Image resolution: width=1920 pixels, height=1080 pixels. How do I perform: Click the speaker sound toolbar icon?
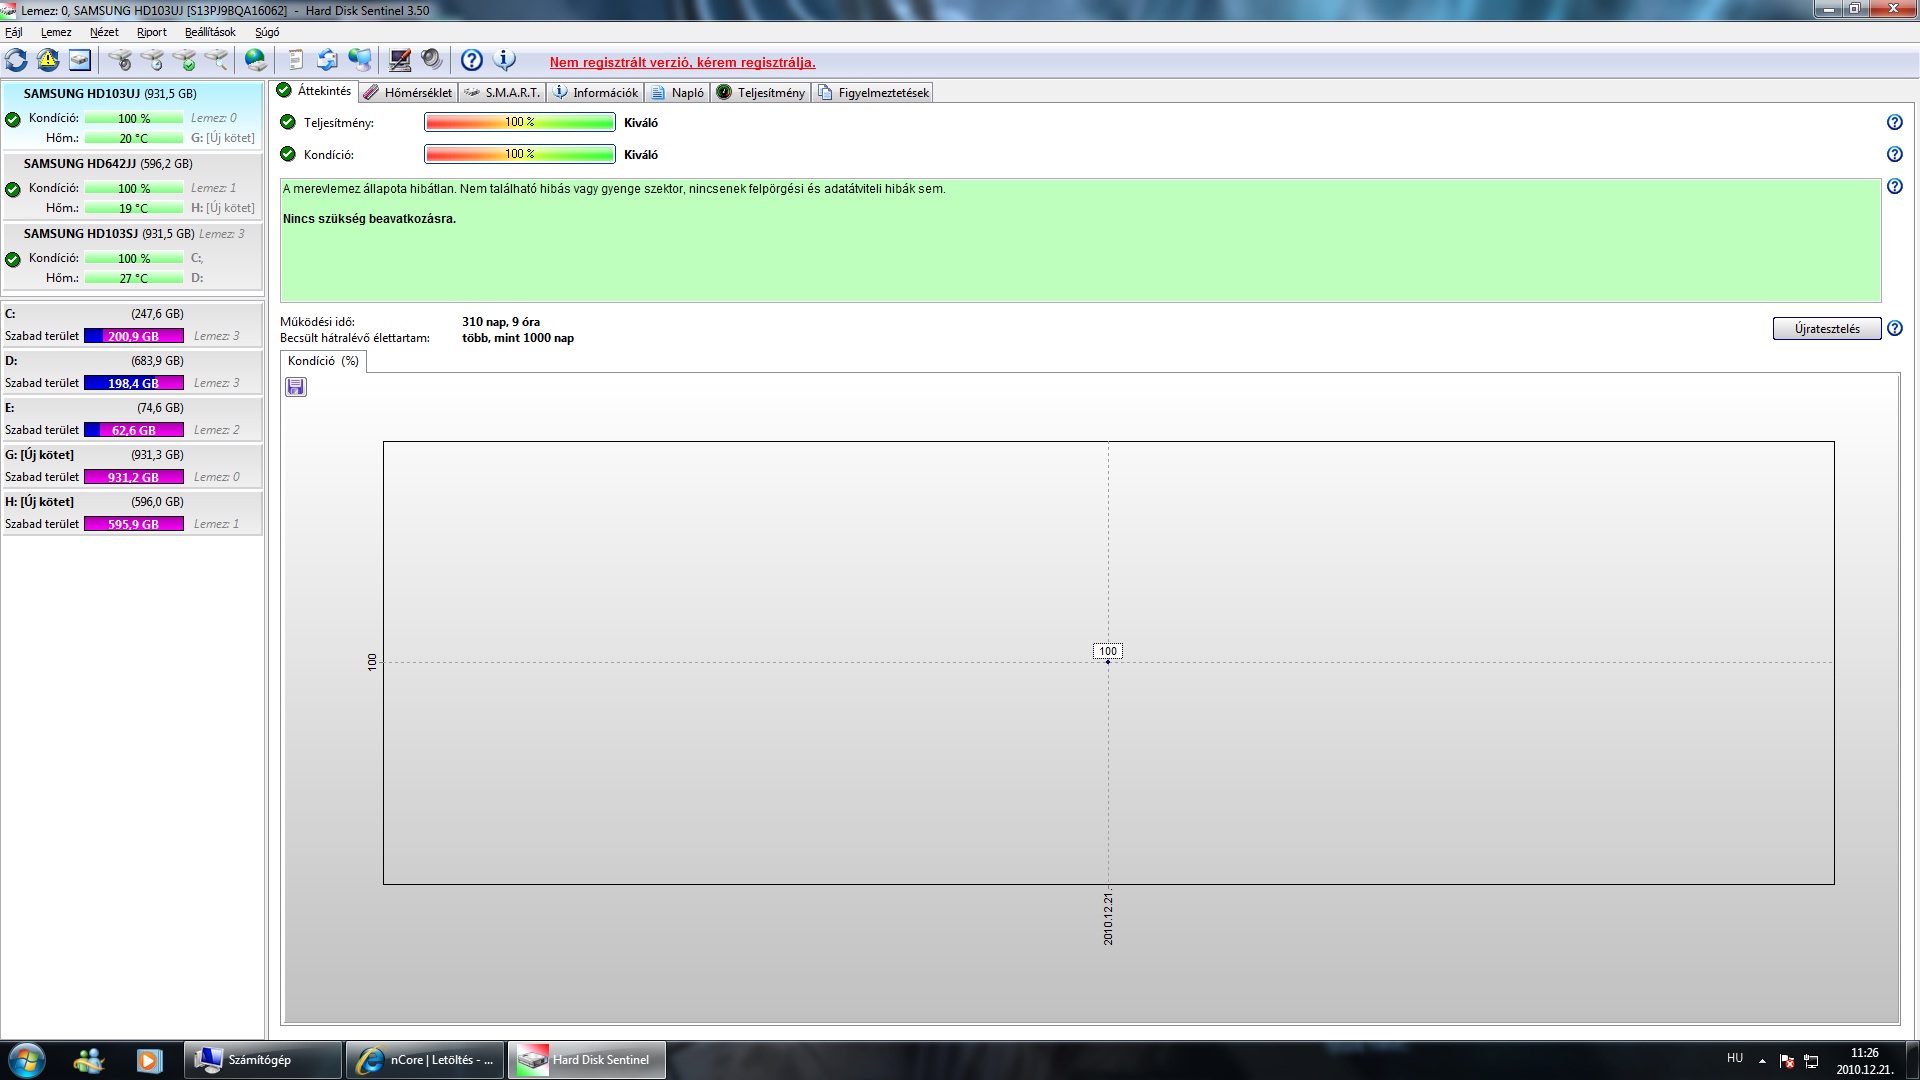point(431,61)
